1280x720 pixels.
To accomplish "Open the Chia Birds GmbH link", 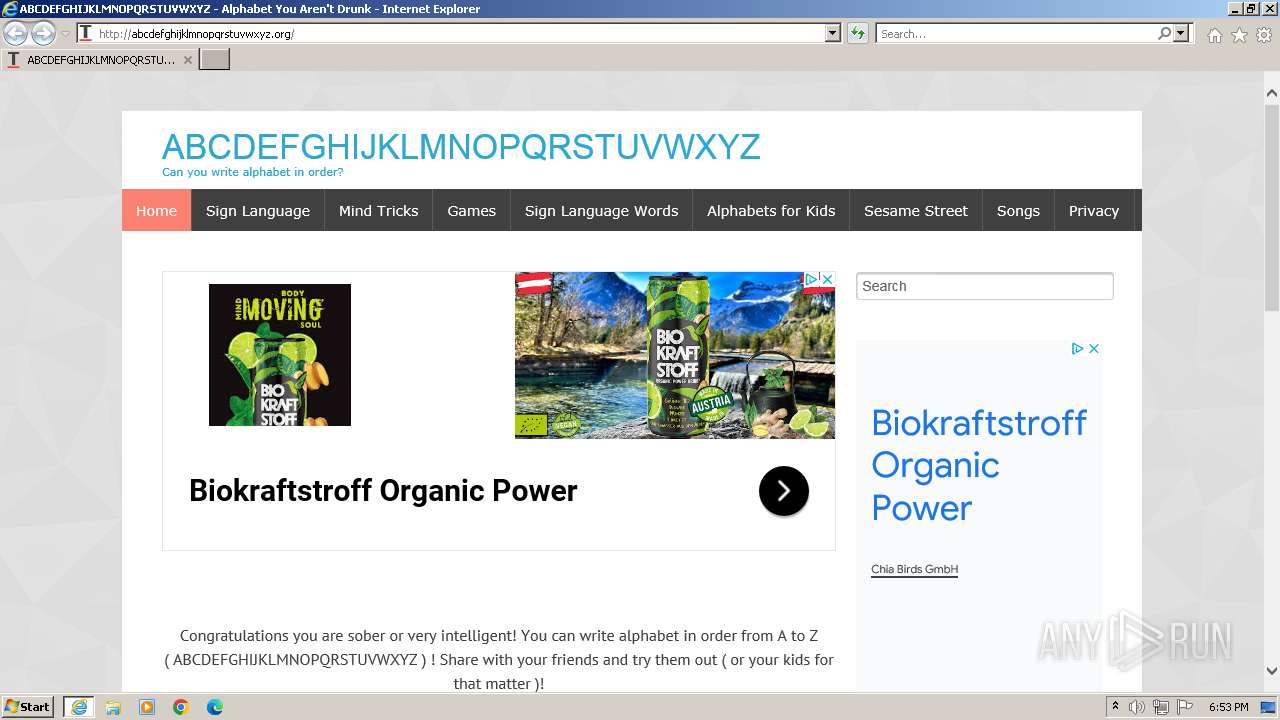I will pyautogui.click(x=914, y=570).
